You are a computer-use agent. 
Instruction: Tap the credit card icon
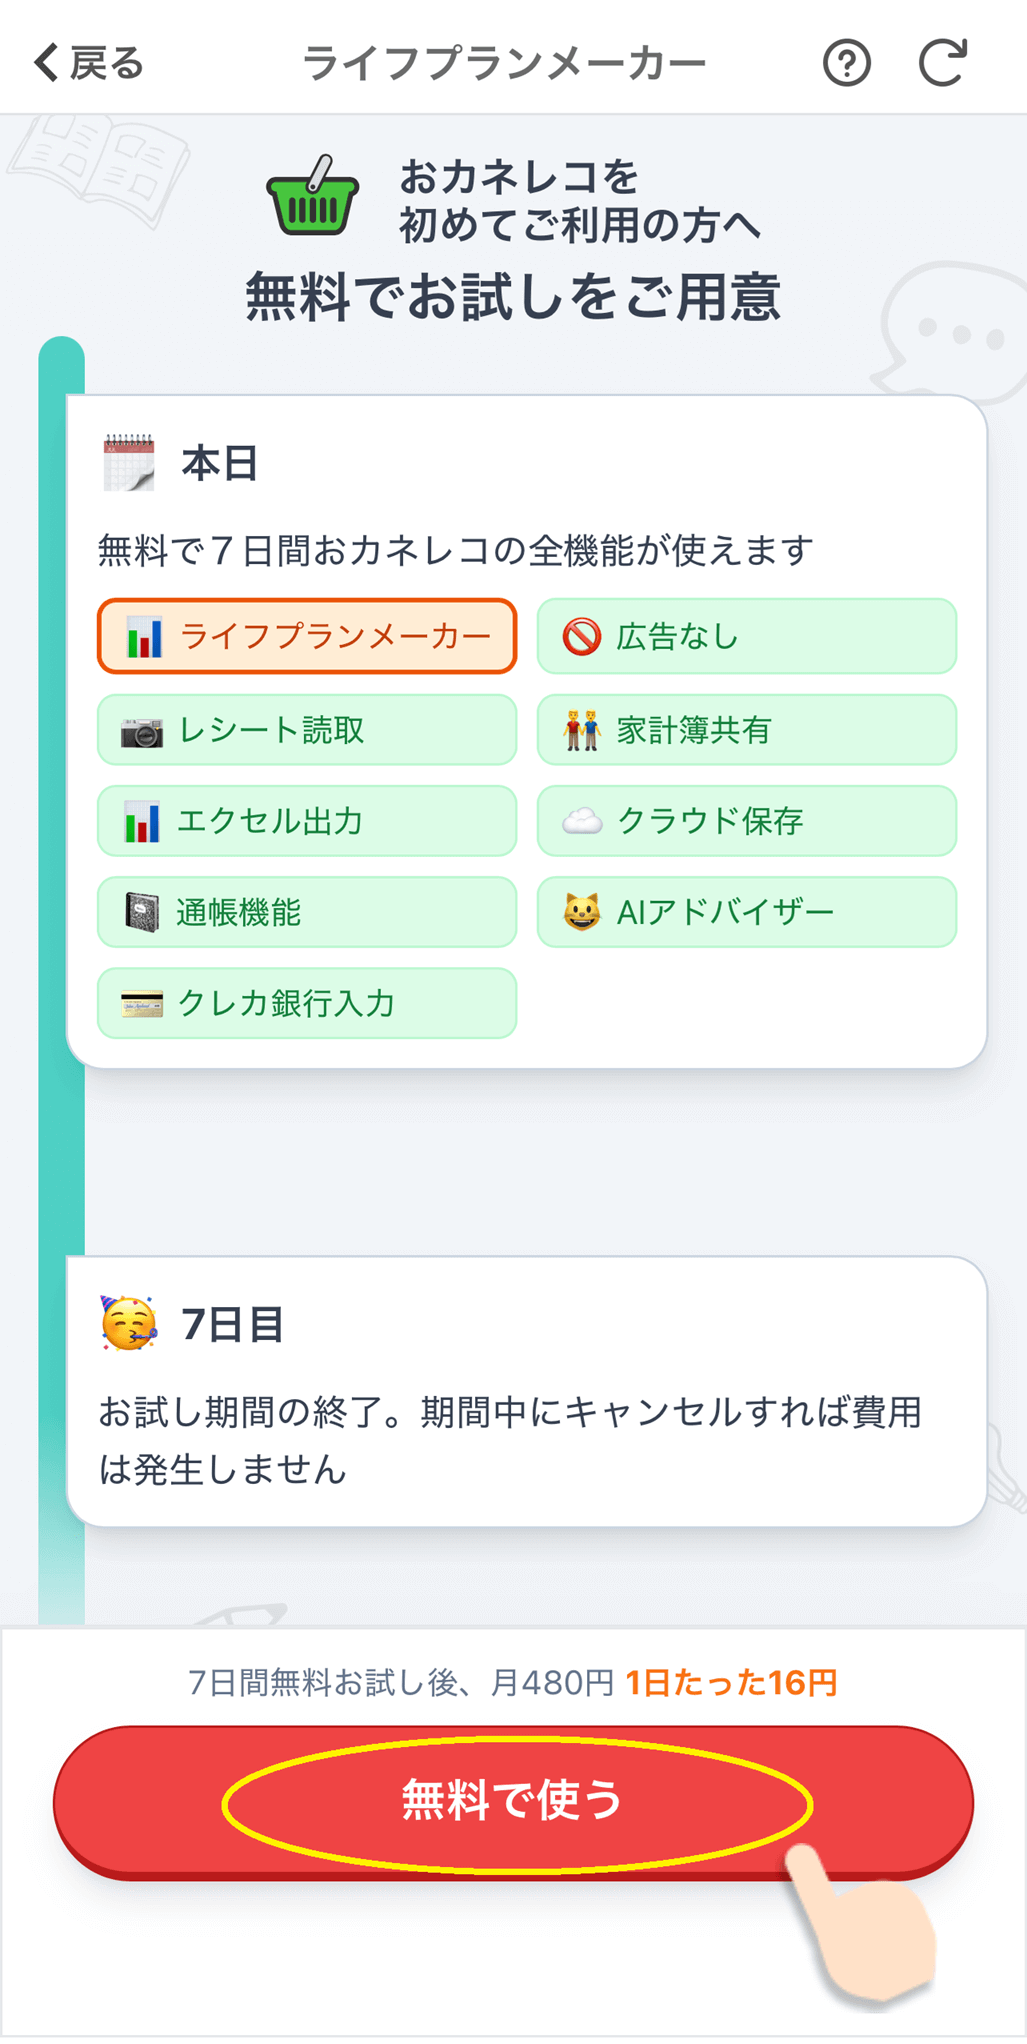pyautogui.click(x=142, y=1003)
